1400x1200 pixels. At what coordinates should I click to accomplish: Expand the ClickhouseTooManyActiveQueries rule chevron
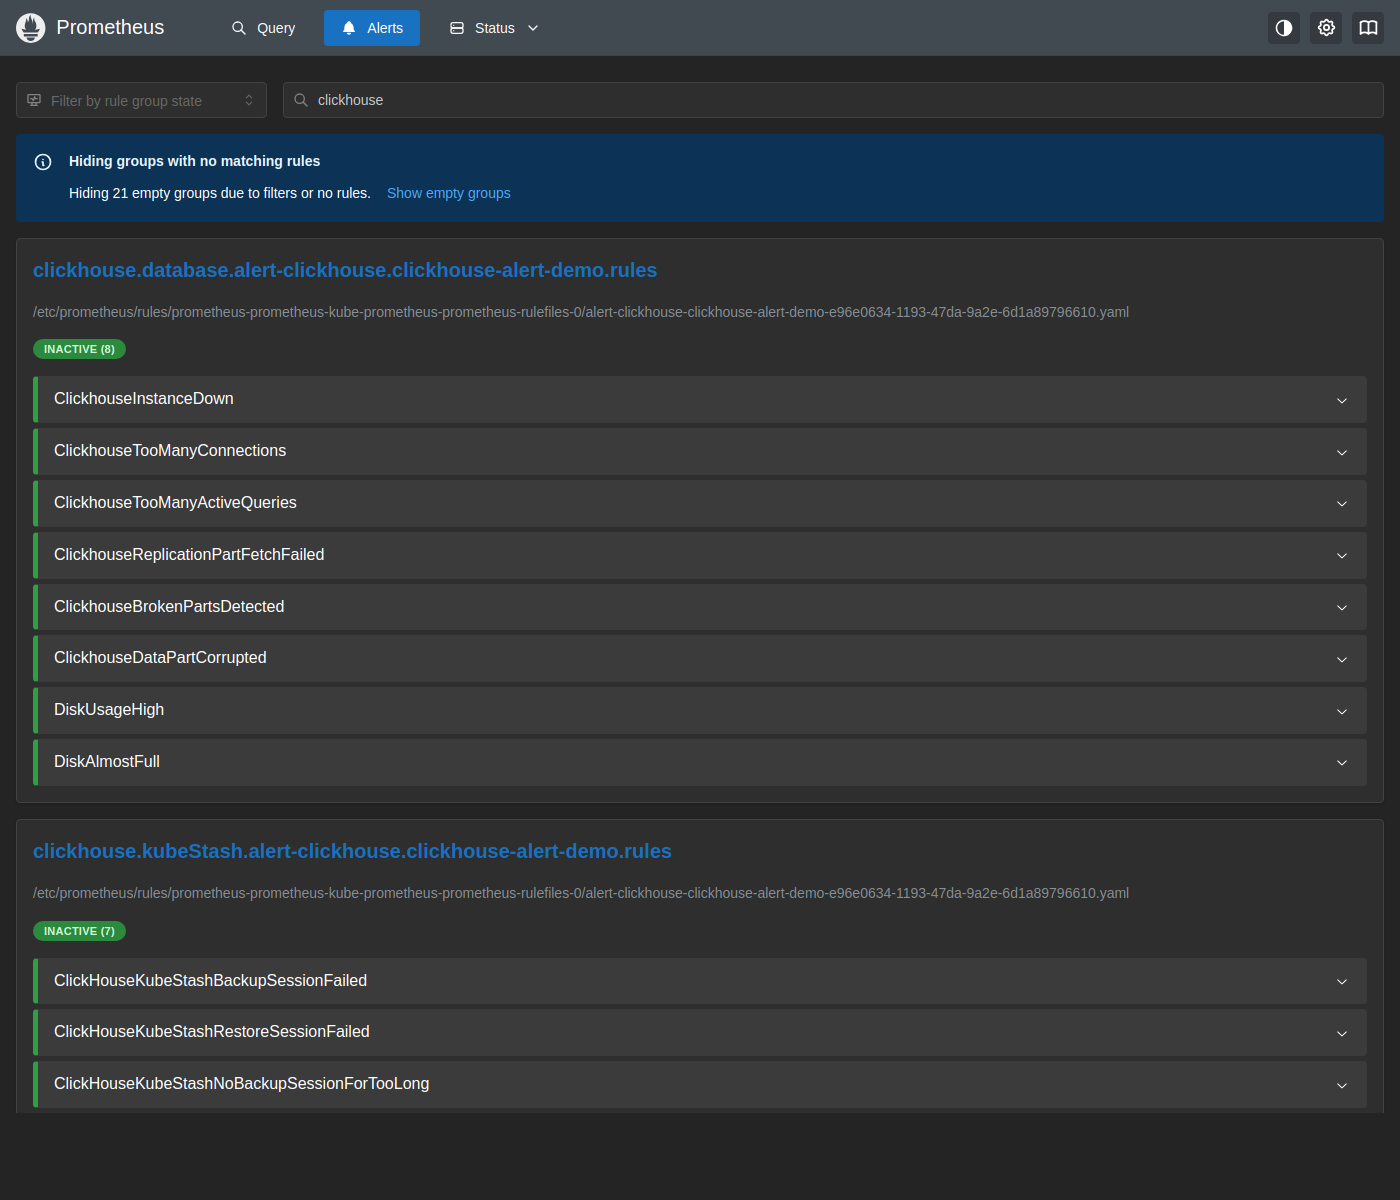click(1342, 504)
